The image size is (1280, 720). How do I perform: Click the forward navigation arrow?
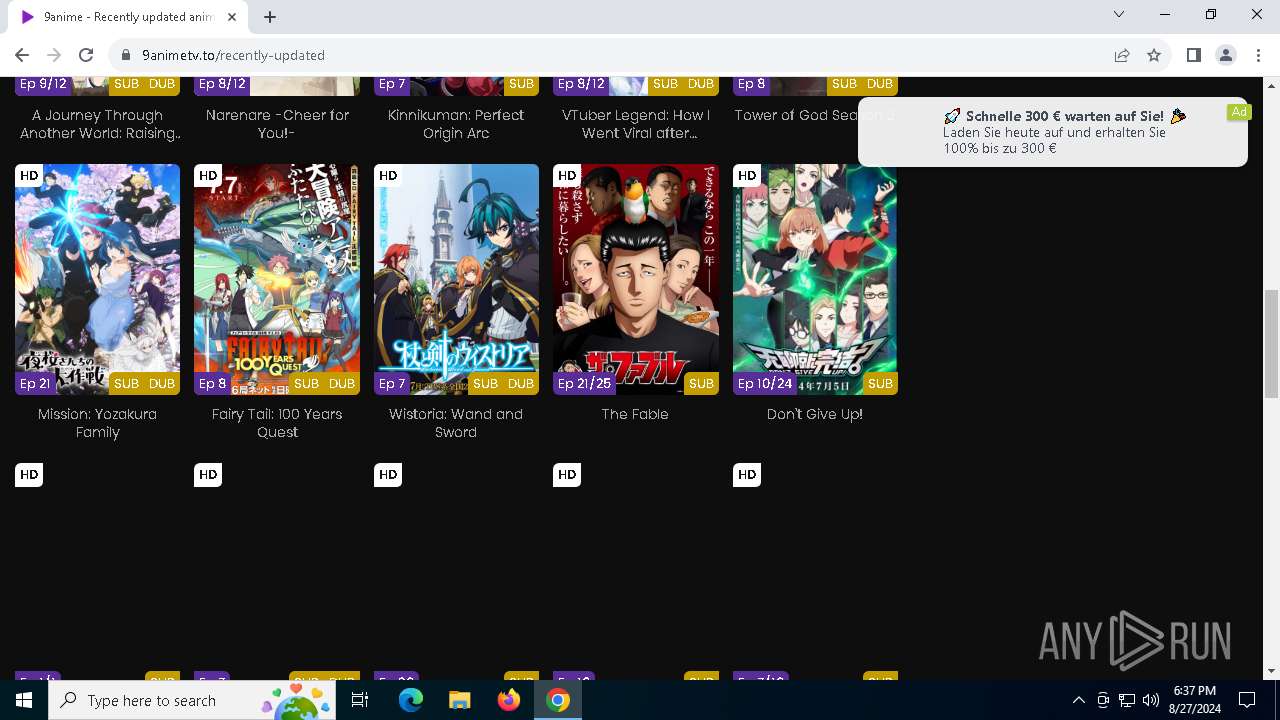54,55
